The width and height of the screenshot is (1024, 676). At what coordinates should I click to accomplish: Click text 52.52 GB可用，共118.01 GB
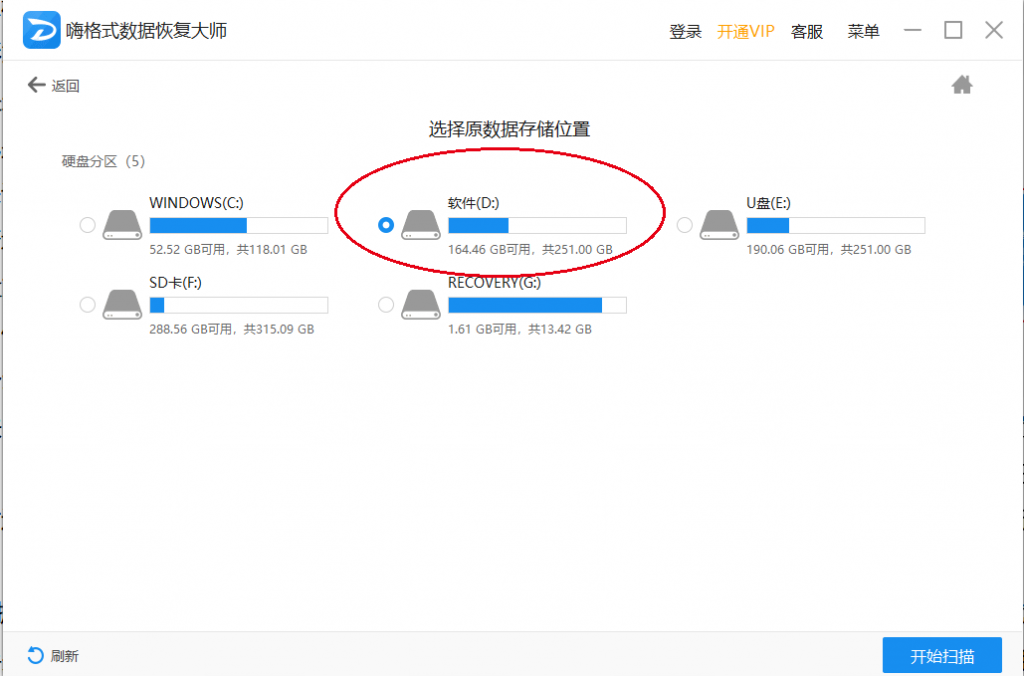point(228,249)
